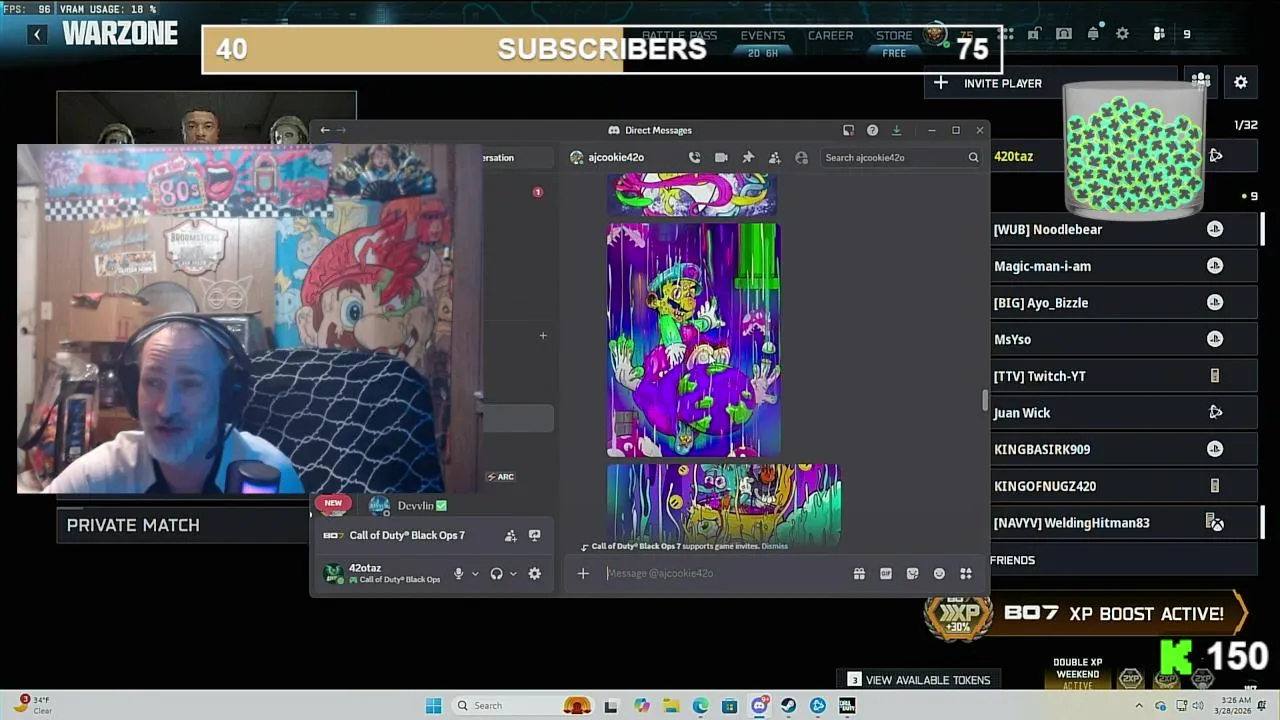Click View Available Tokens

(918, 680)
